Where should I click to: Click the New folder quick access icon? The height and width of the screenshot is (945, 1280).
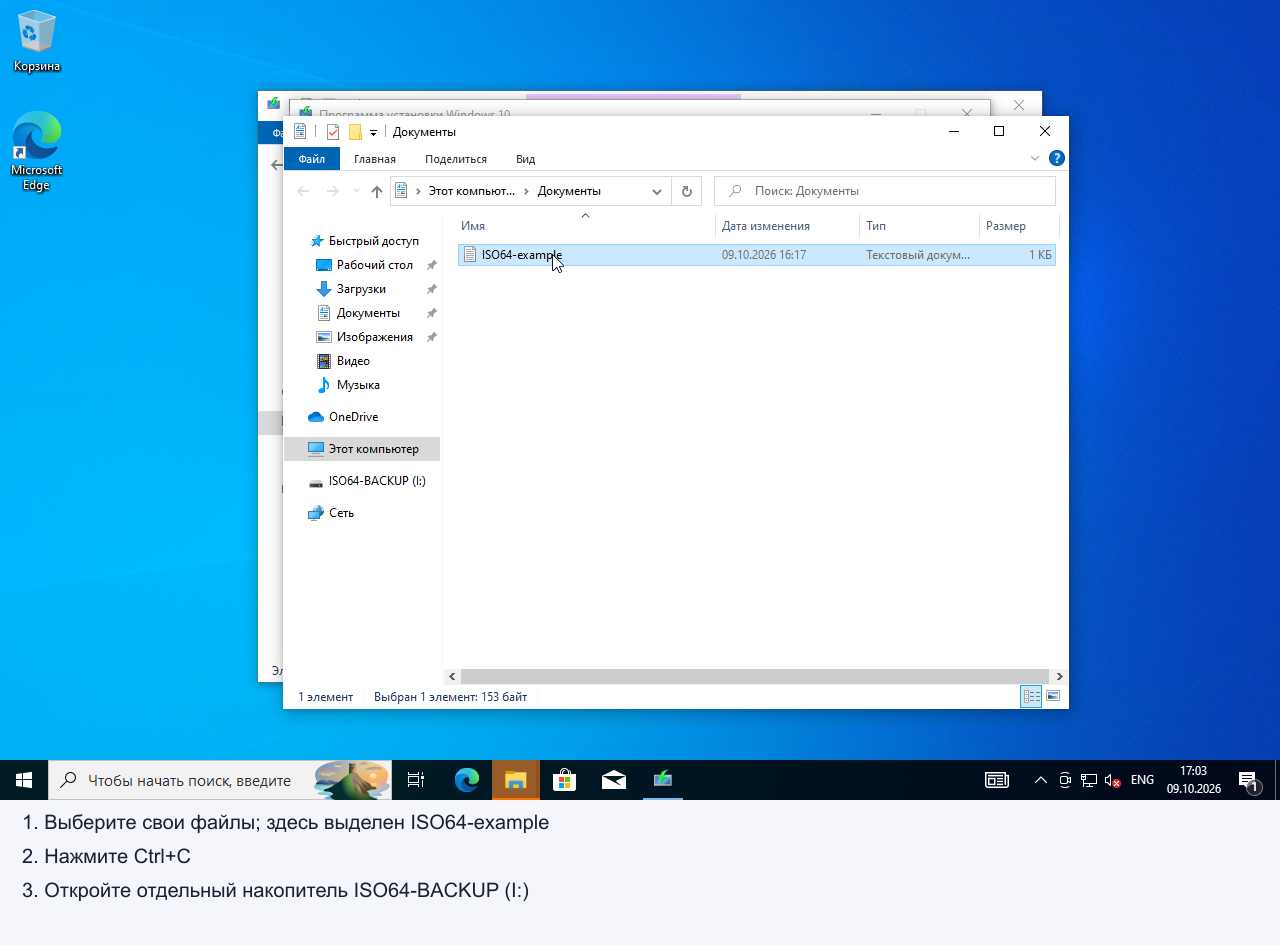(x=355, y=132)
